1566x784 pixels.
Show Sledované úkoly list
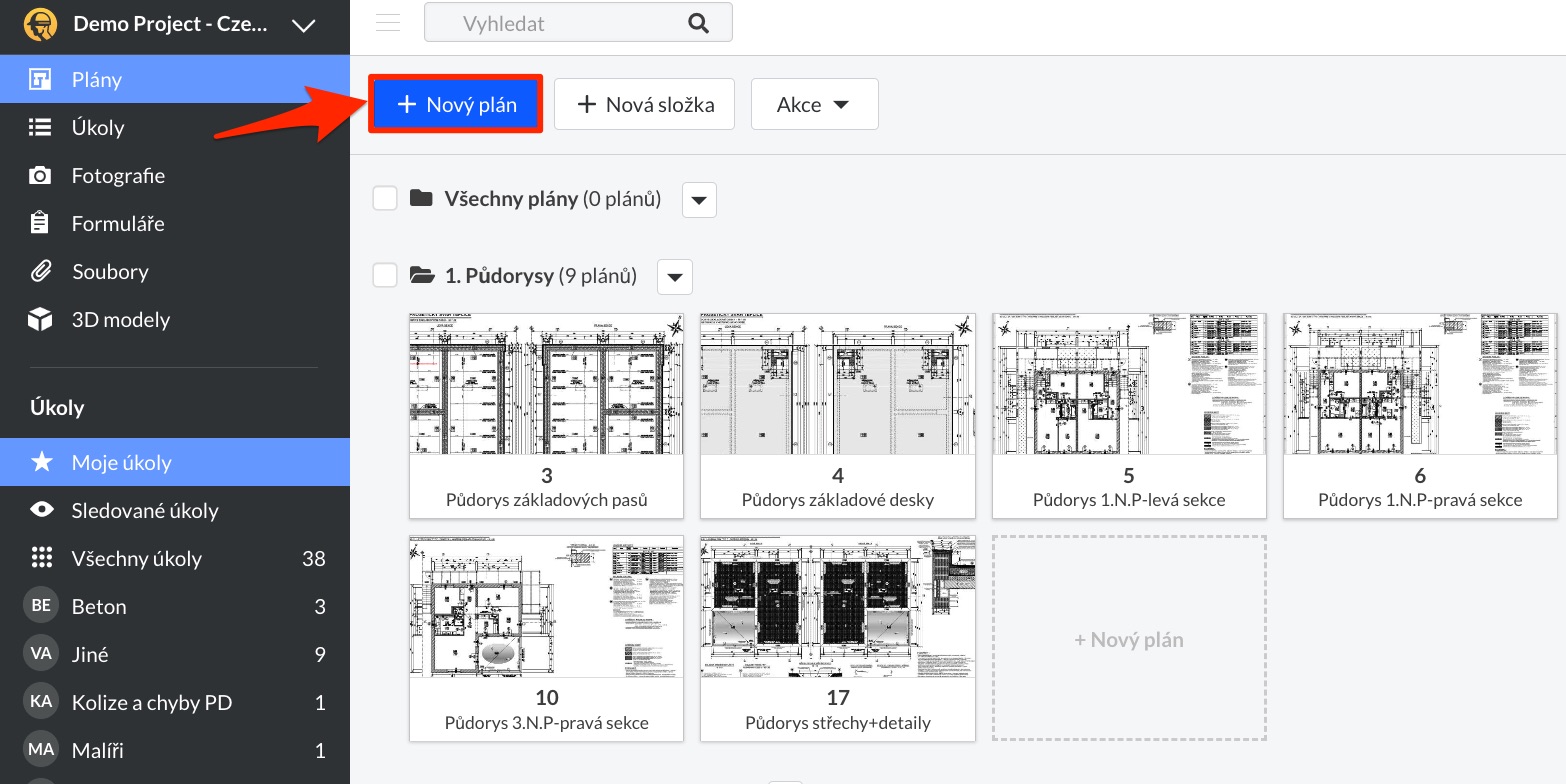(x=175, y=510)
